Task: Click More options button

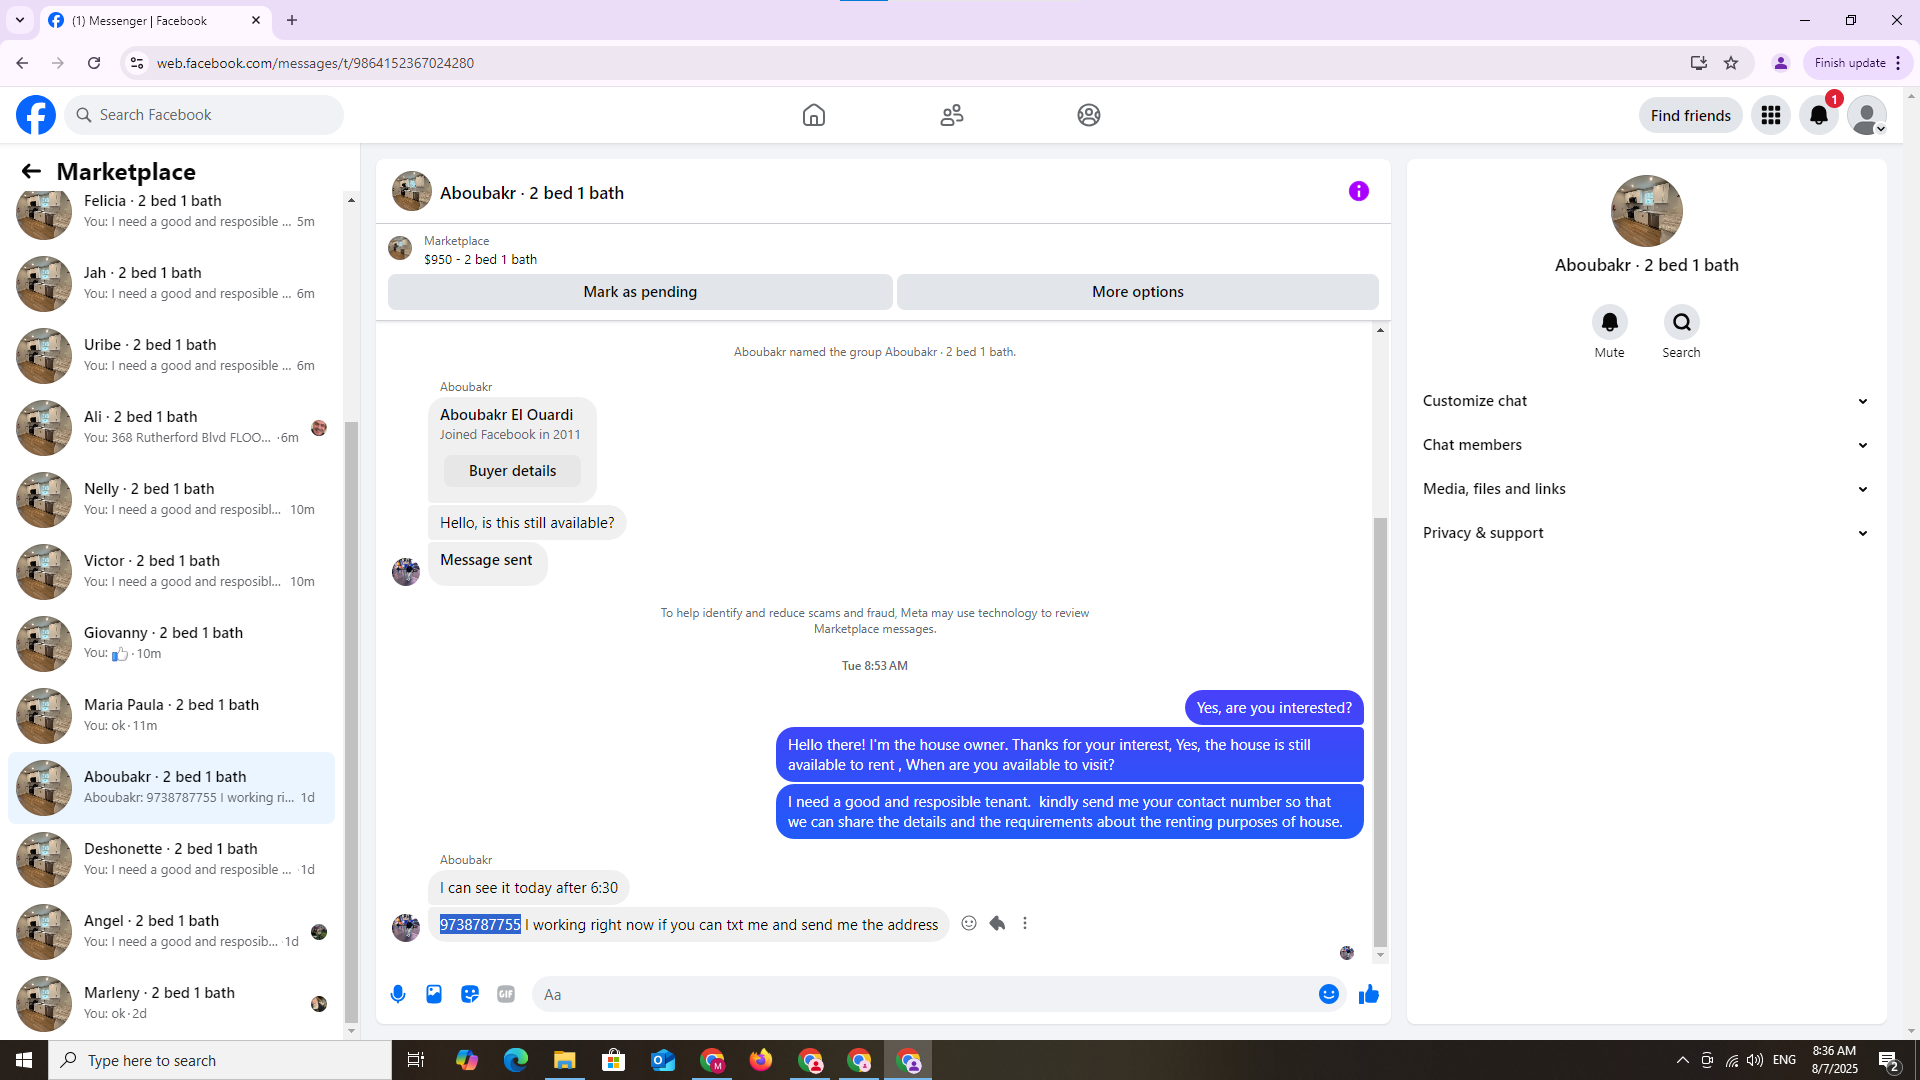Action: (x=1137, y=292)
